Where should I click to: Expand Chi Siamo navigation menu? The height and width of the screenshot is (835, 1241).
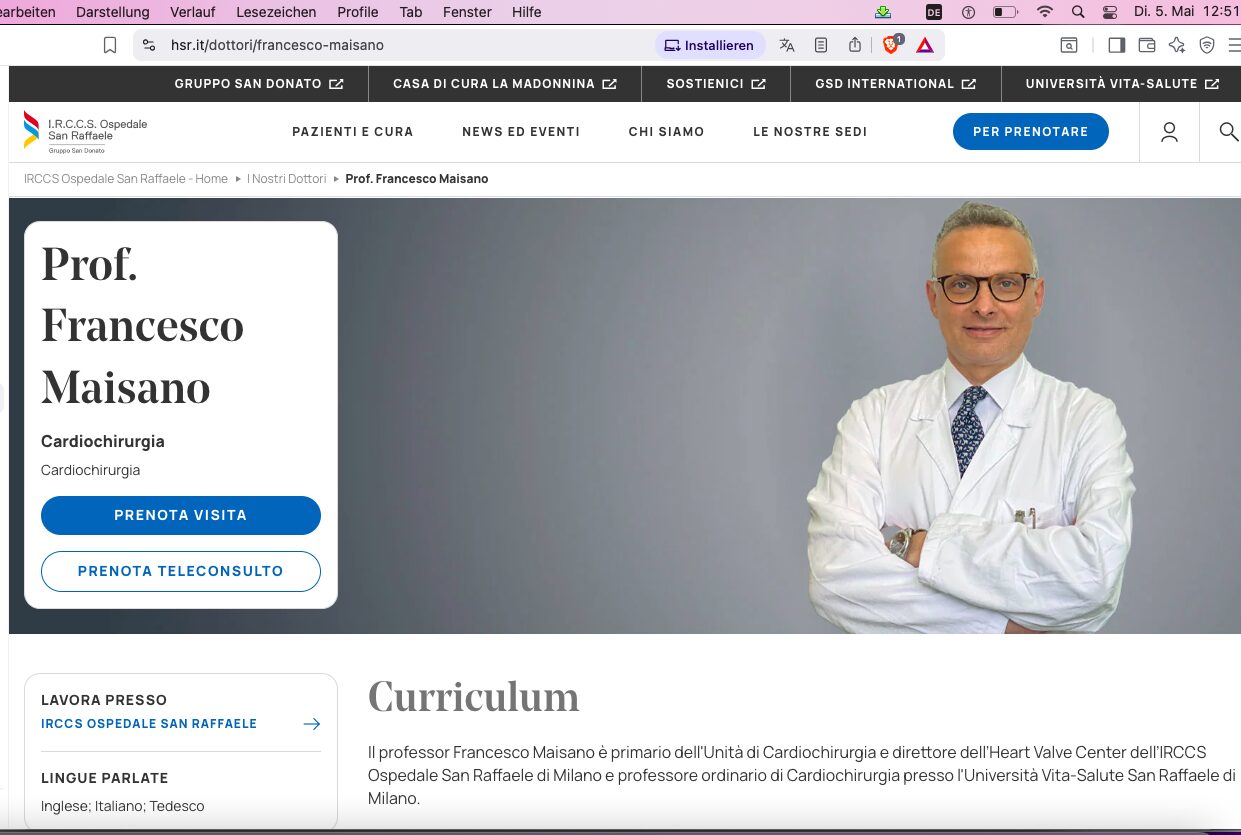pos(666,132)
